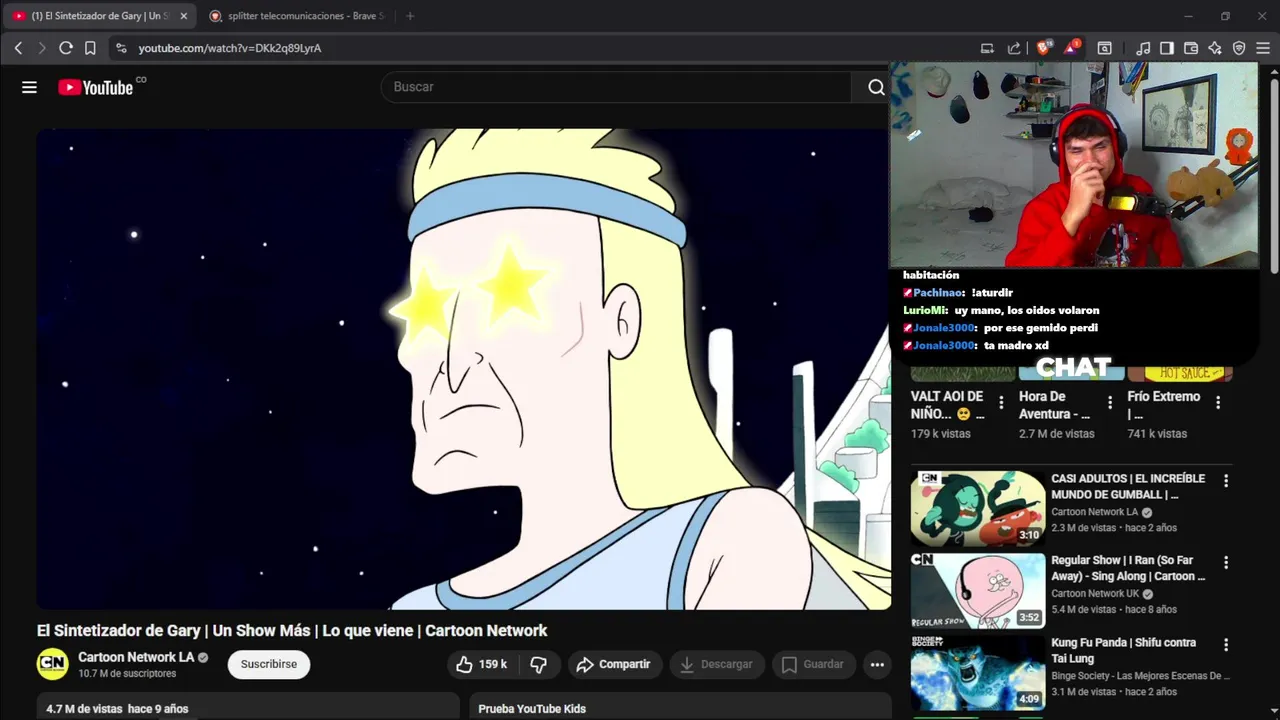Like the video with thumbs up

481,664
